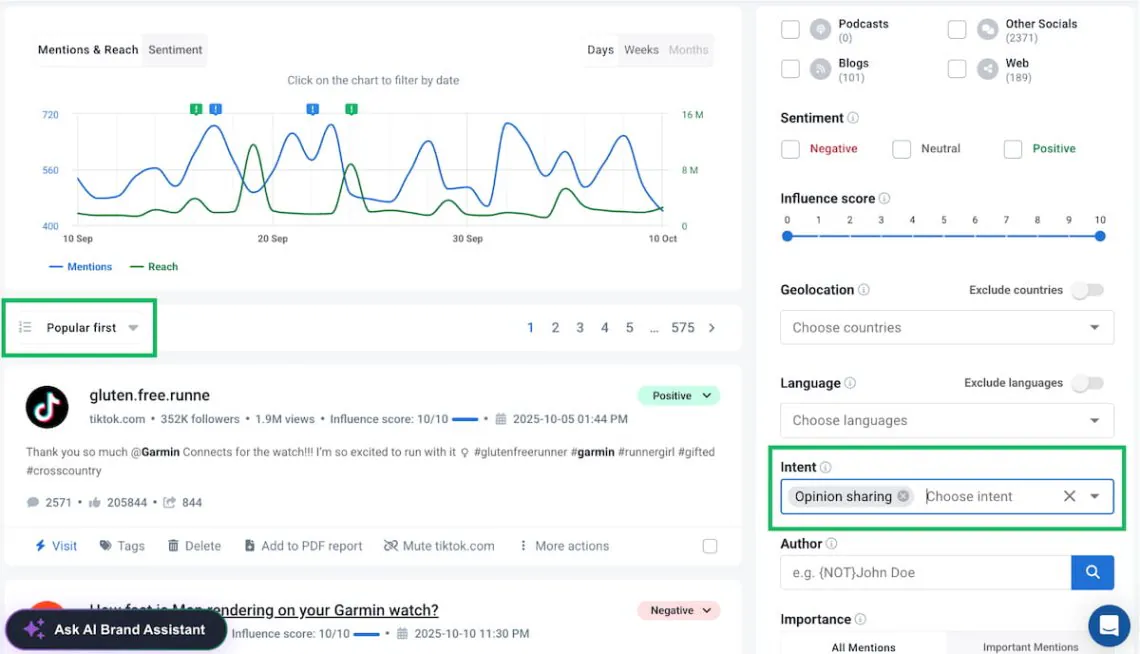This screenshot has width=1140, height=654.
Task: Switch to the Sentiment chart tab
Action: coord(175,50)
